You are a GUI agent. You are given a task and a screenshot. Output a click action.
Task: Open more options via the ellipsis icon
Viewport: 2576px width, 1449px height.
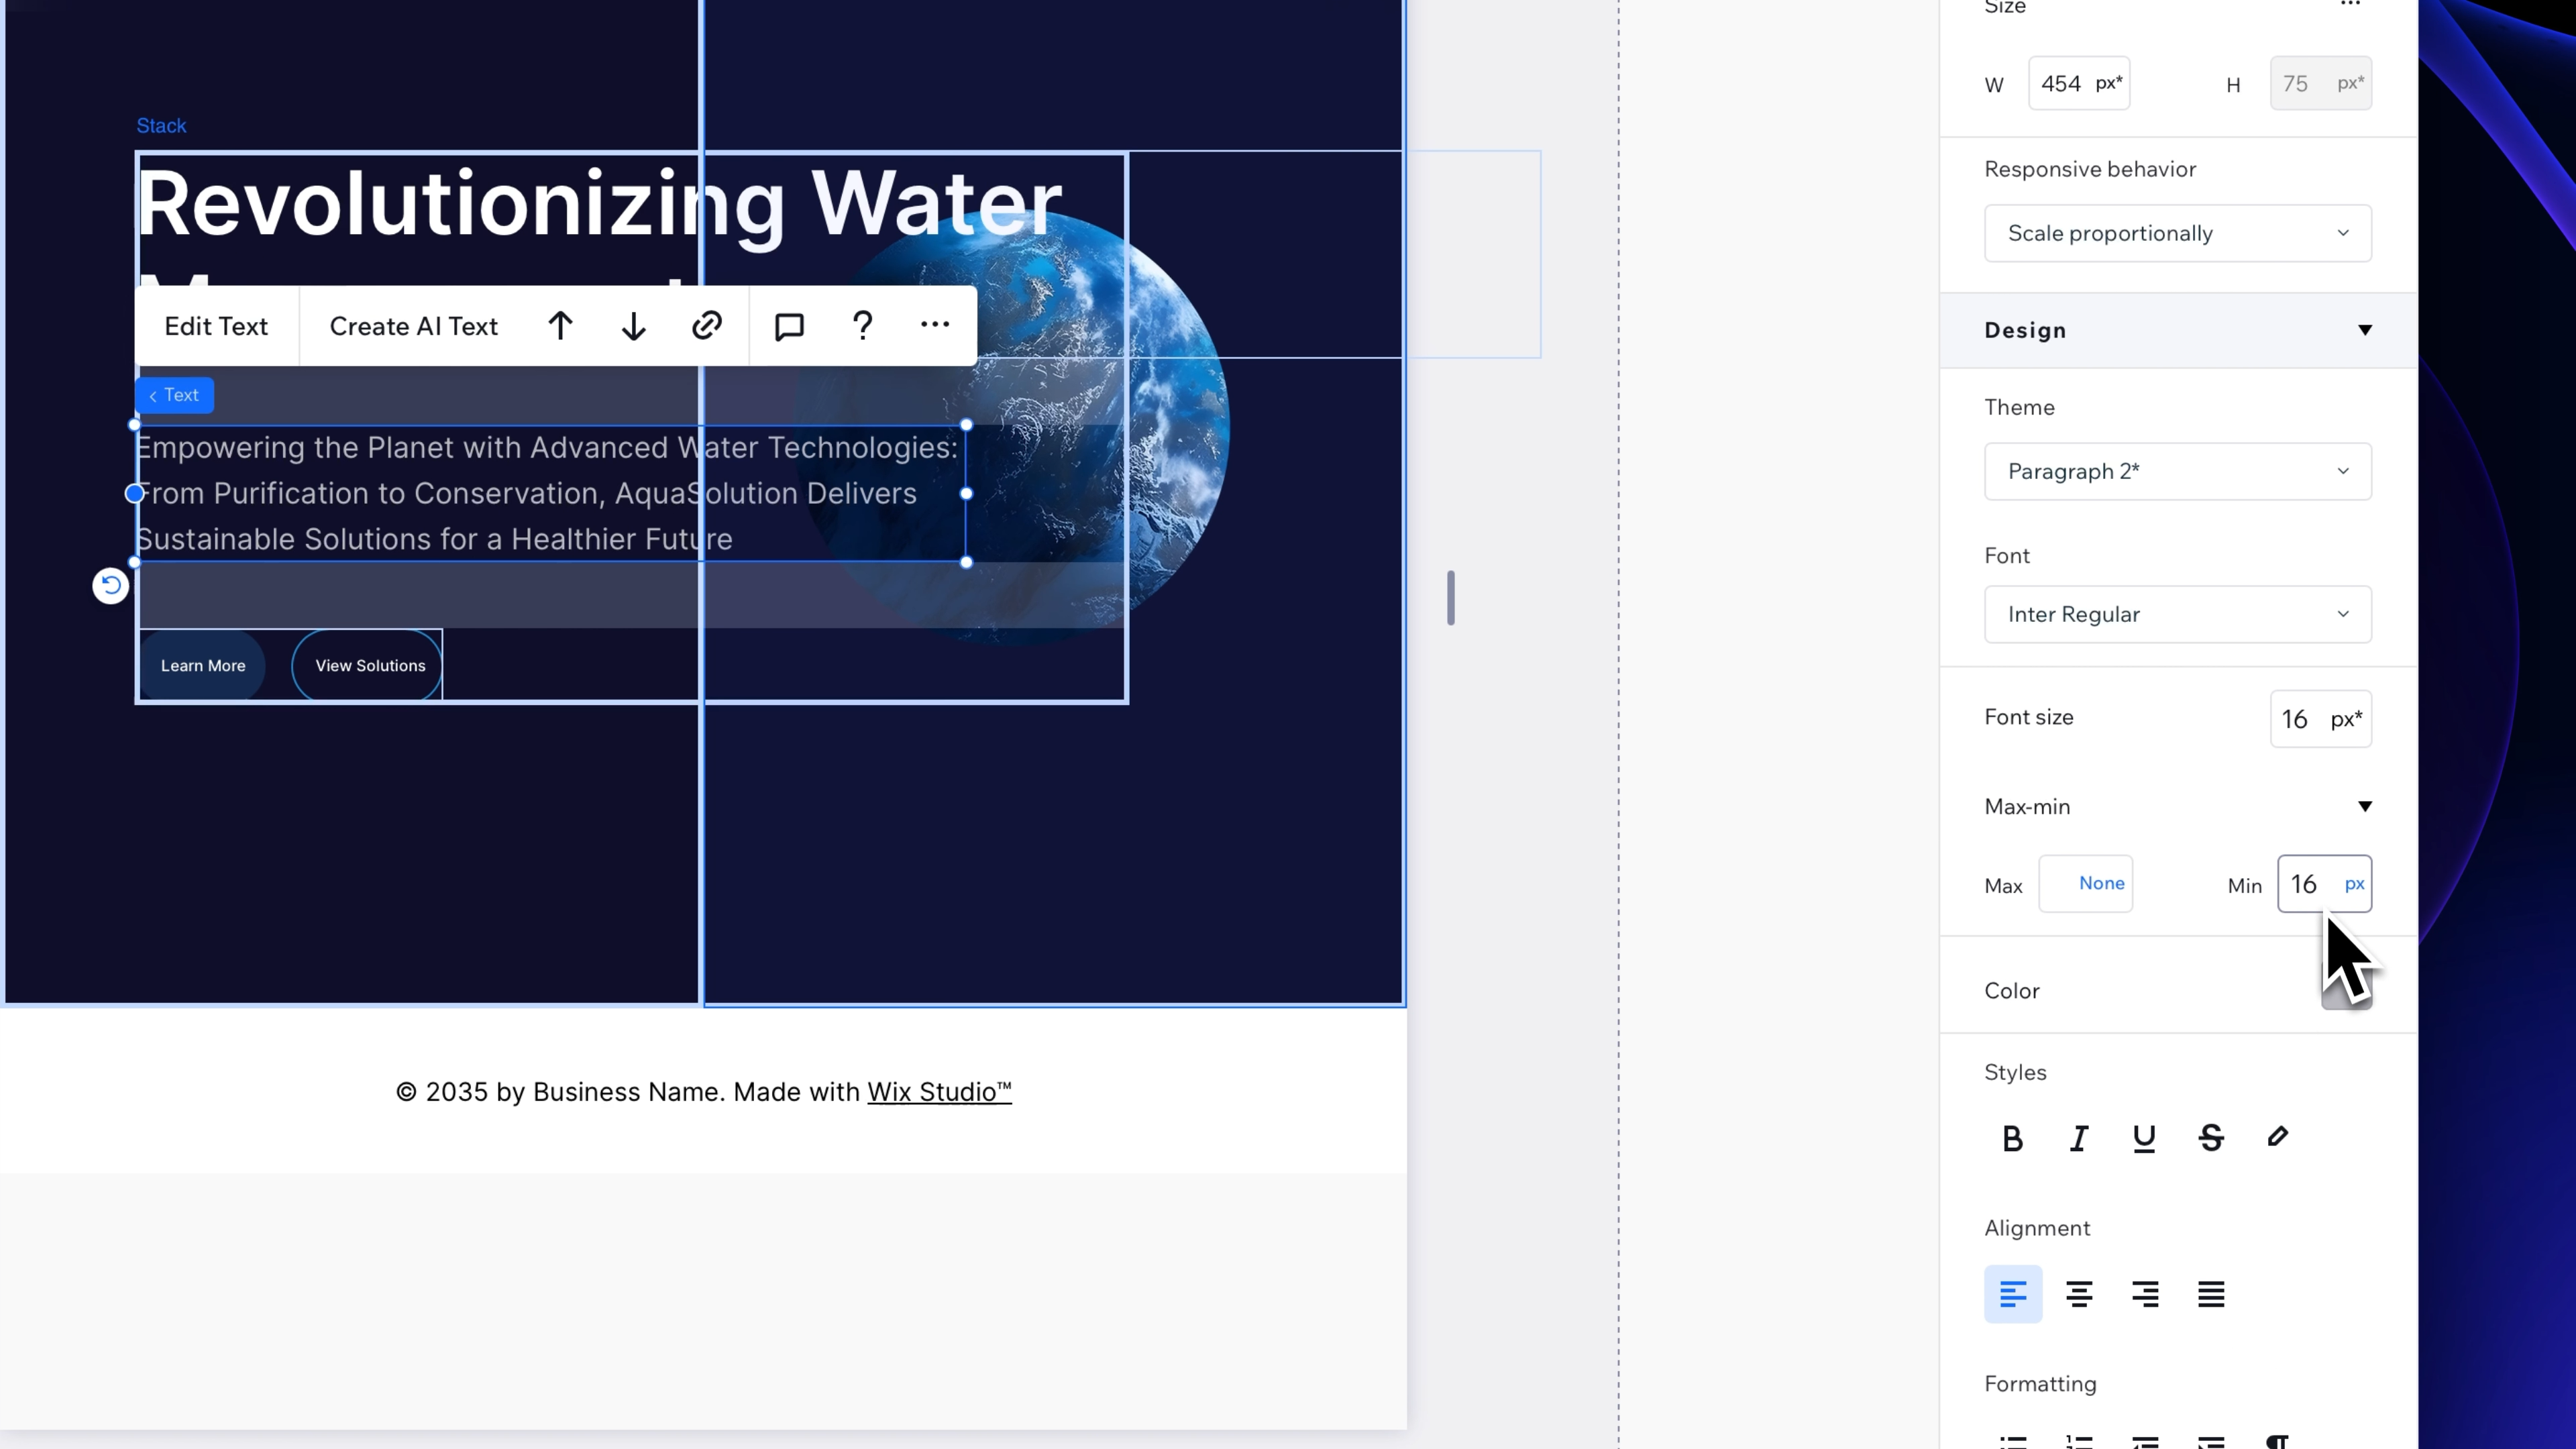click(x=934, y=325)
